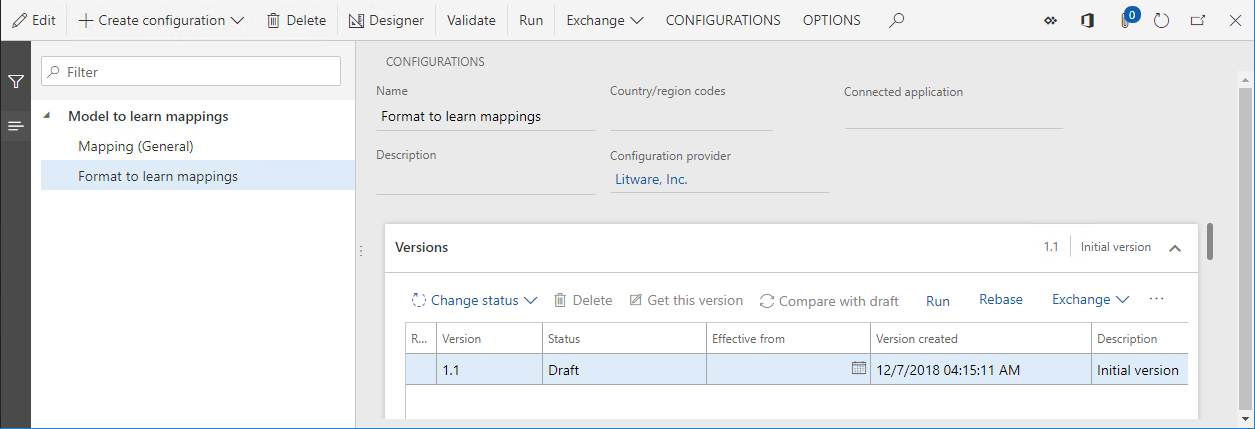Collapse the Model to learn mappings node

click(48, 116)
